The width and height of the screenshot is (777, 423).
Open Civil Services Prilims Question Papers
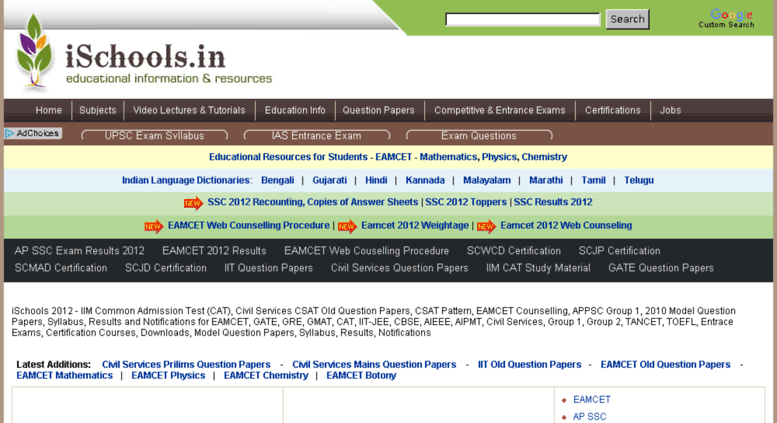click(x=186, y=365)
